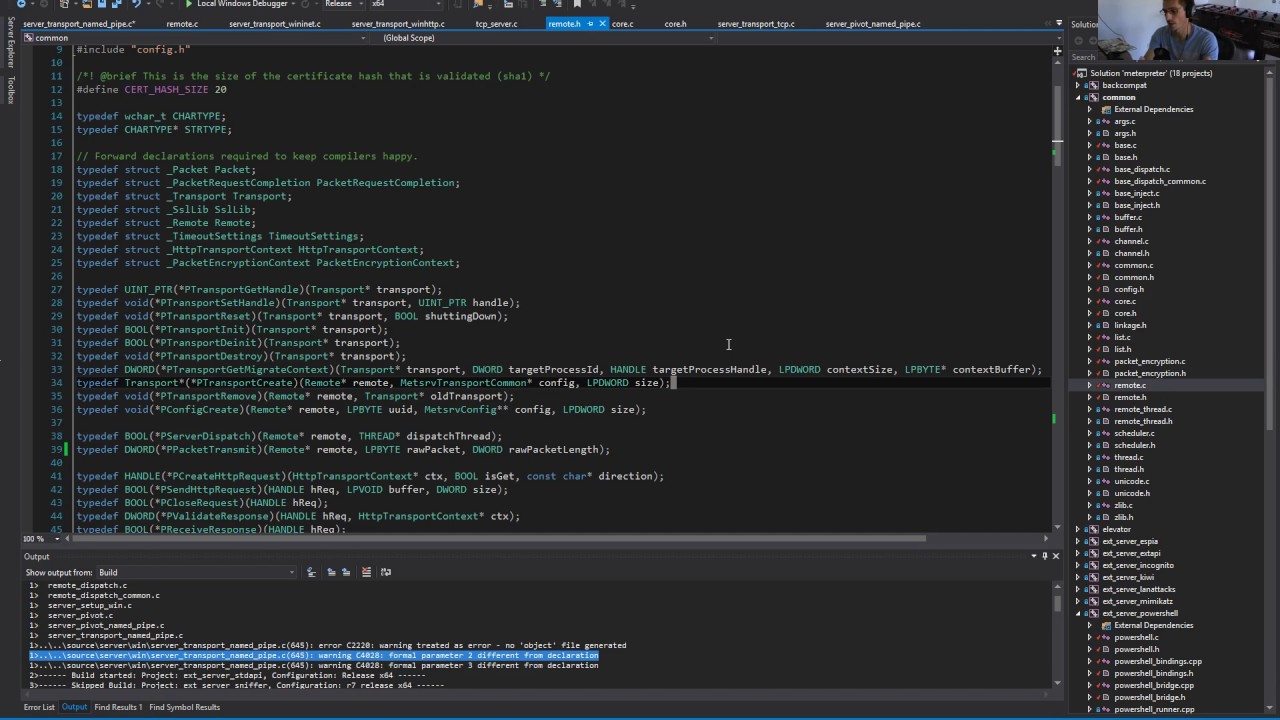
Task: Select scheduler.c in Solution Explorer
Action: (1134, 433)
